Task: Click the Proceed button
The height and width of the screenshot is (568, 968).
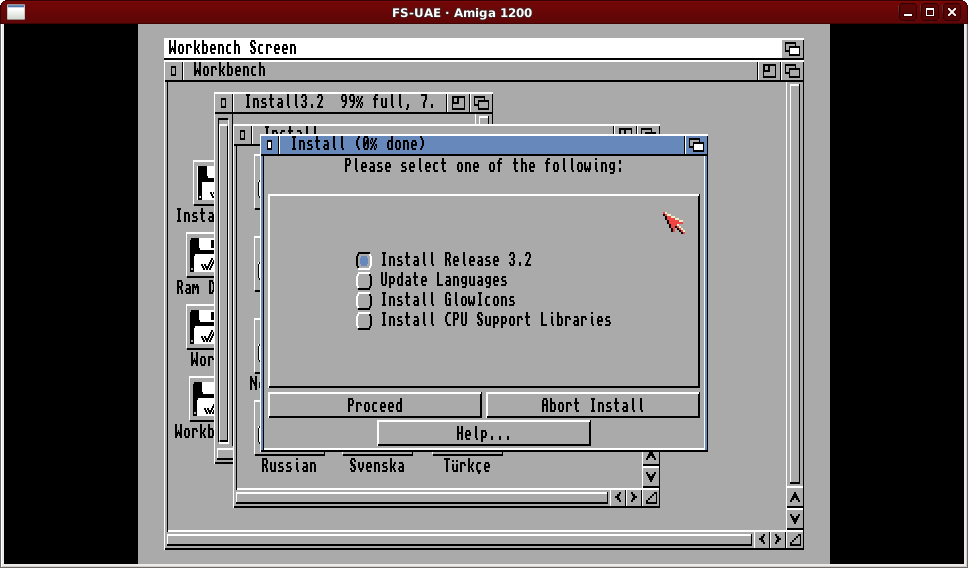Action: pyautogui.click(x=375, y=406)
